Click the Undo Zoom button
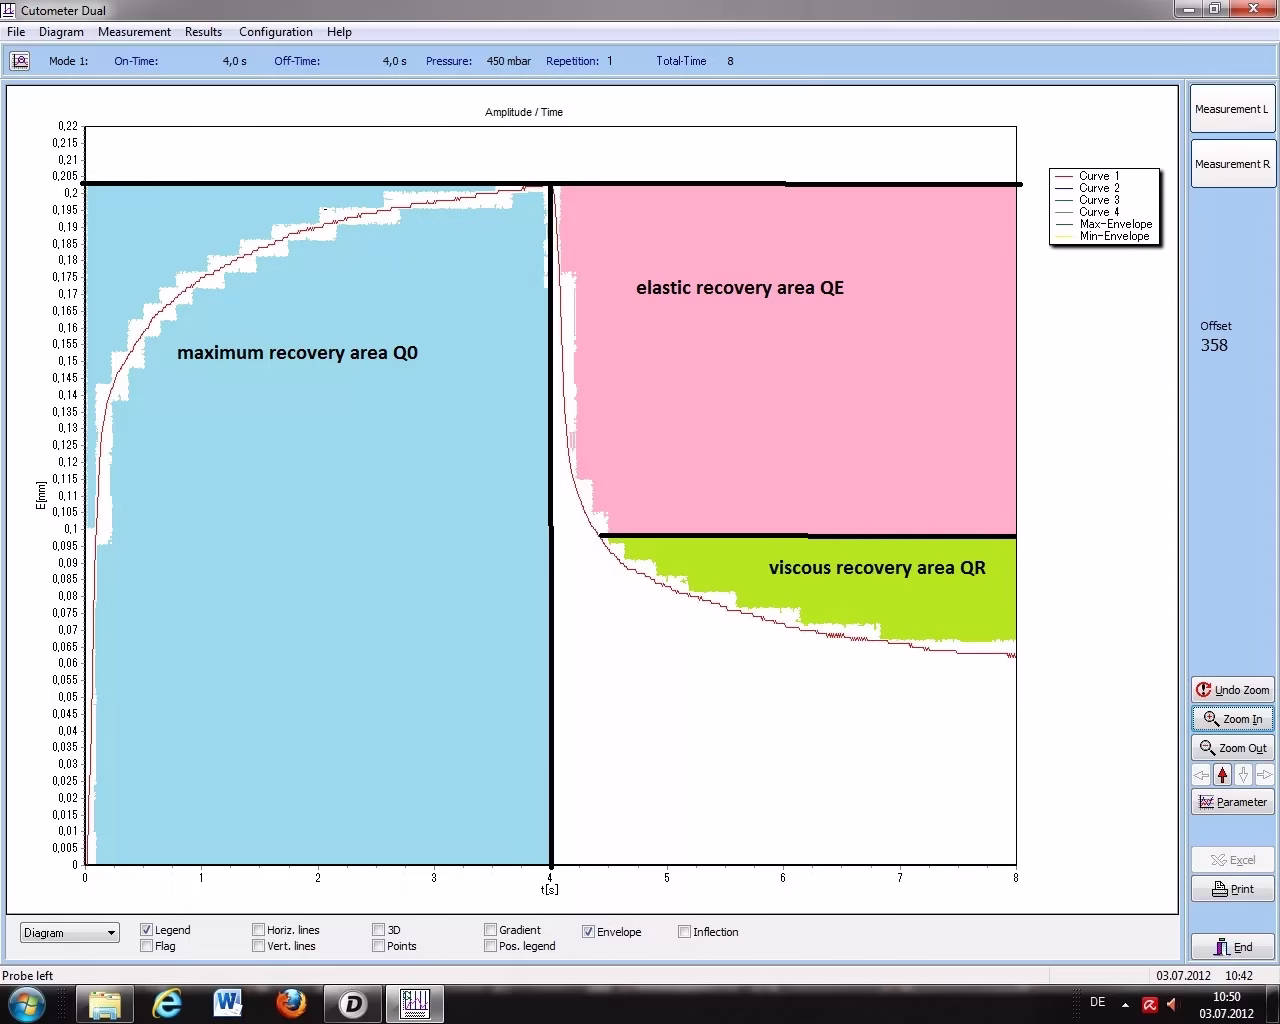Image resolution: width=1280 pixels, height=1024 pixels. coord(1232,690)
